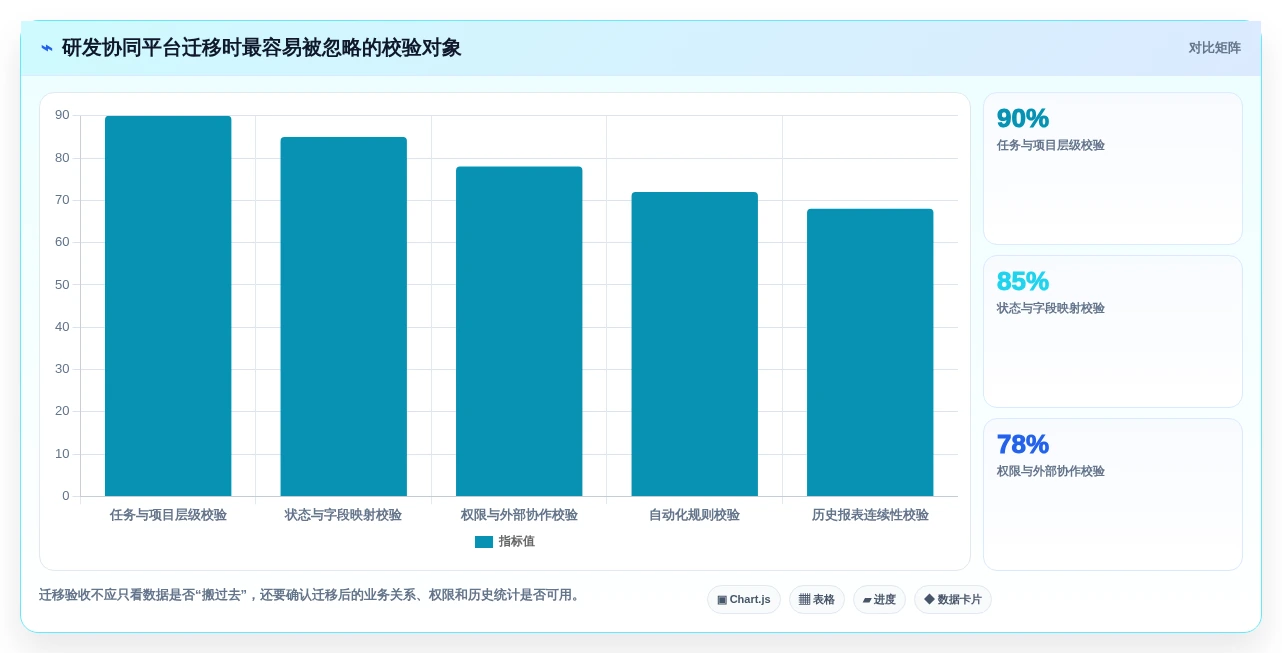Image resolution: width=1282 pixels, height=653 pixels.
Task: Click x-axis label 任务与项目层级校验
Action: (x=168, y=515)
